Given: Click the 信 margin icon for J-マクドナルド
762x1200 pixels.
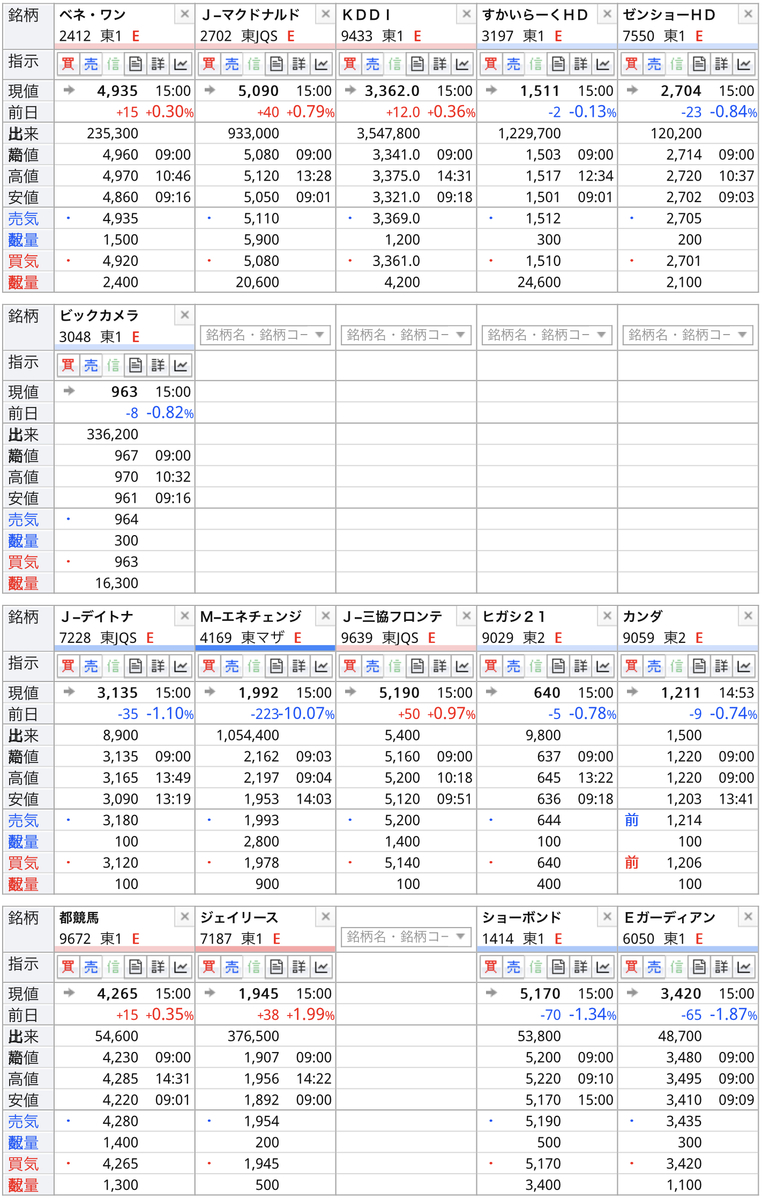Looking at the screenshot, I should coord(254,64).
